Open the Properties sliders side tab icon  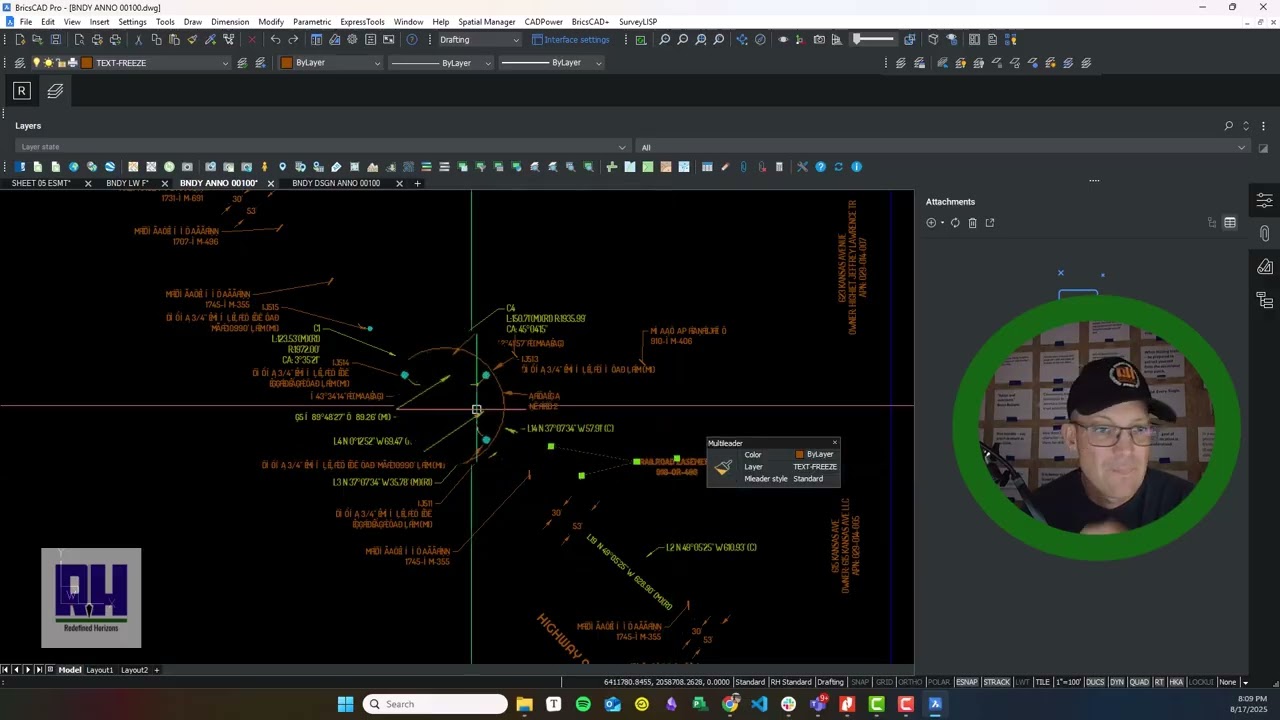[1265, 201]
